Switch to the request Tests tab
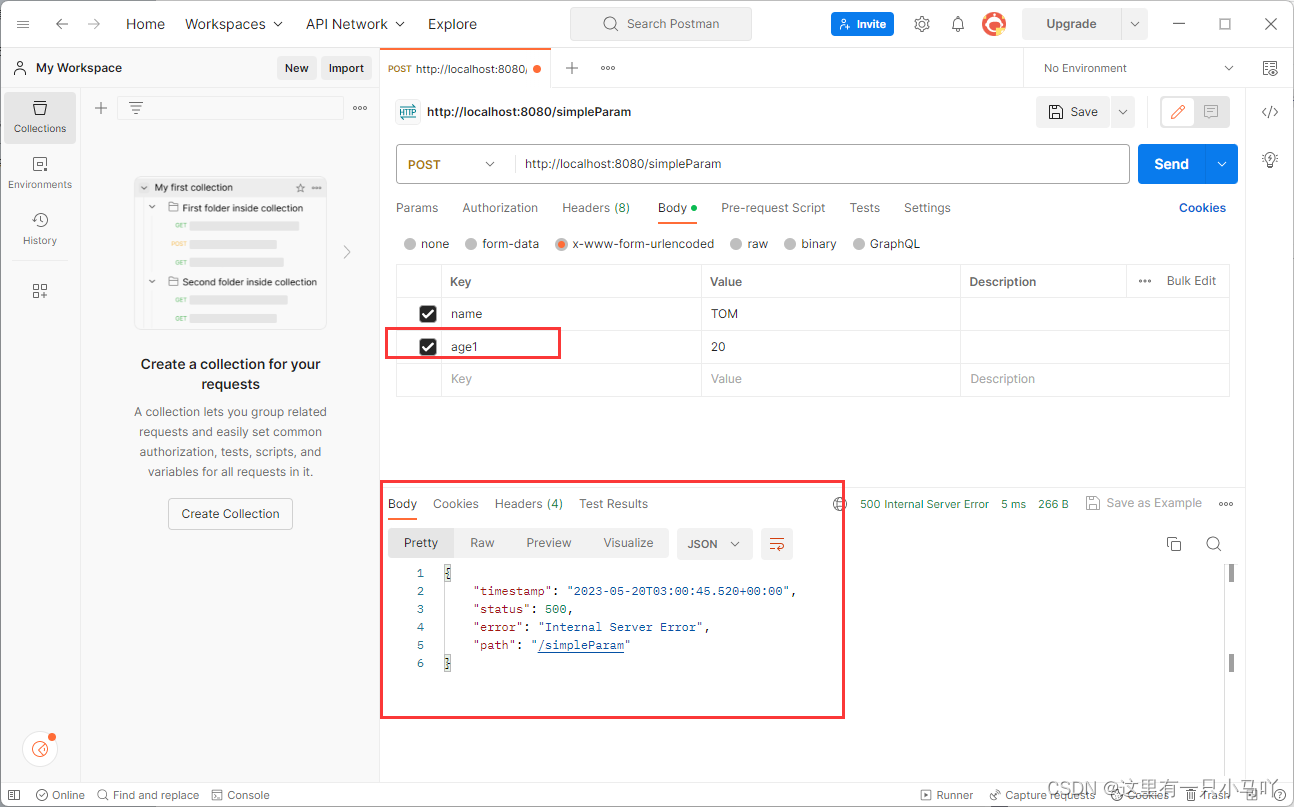Image resolution: width=1294 pixels, height=807 pixels. pyautogui.click(x=865, y=208)
